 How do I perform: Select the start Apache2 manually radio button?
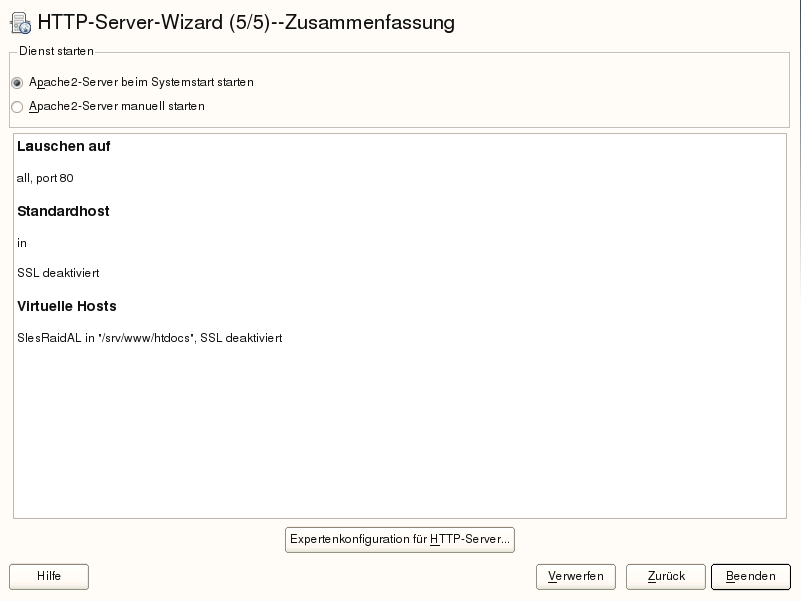point(17,107)
